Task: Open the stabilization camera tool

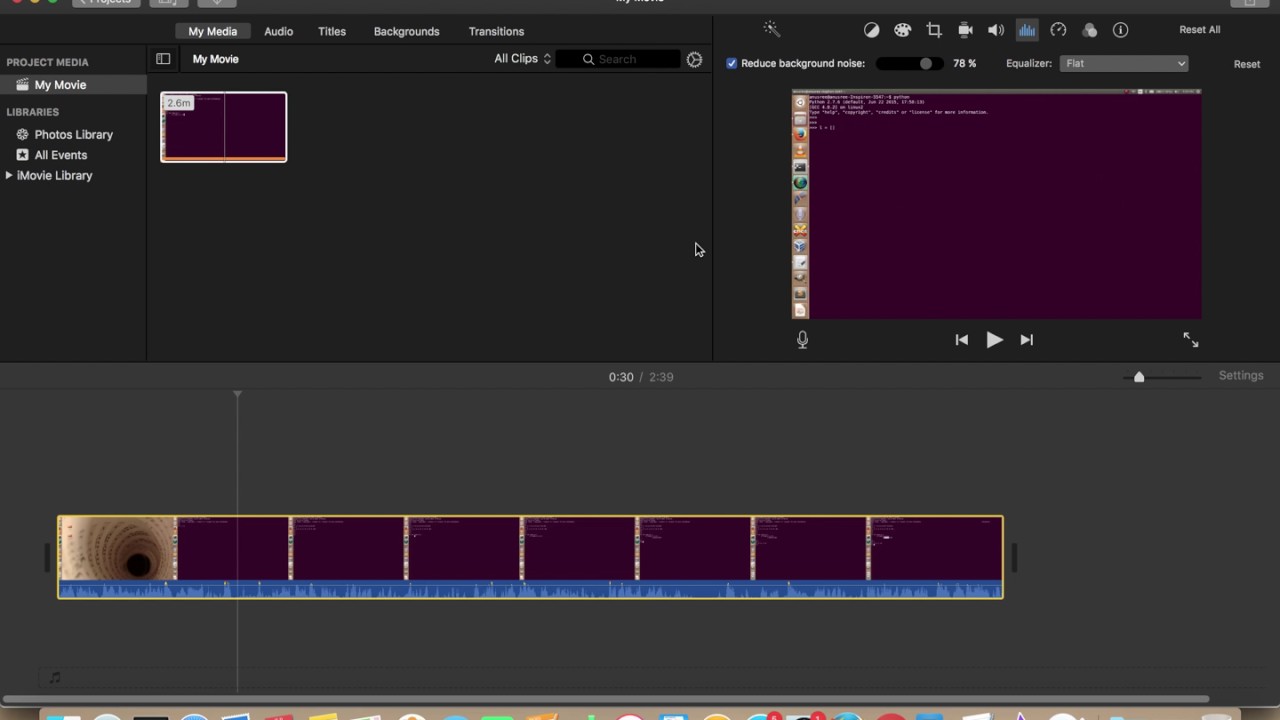Action: click(965, 30)
